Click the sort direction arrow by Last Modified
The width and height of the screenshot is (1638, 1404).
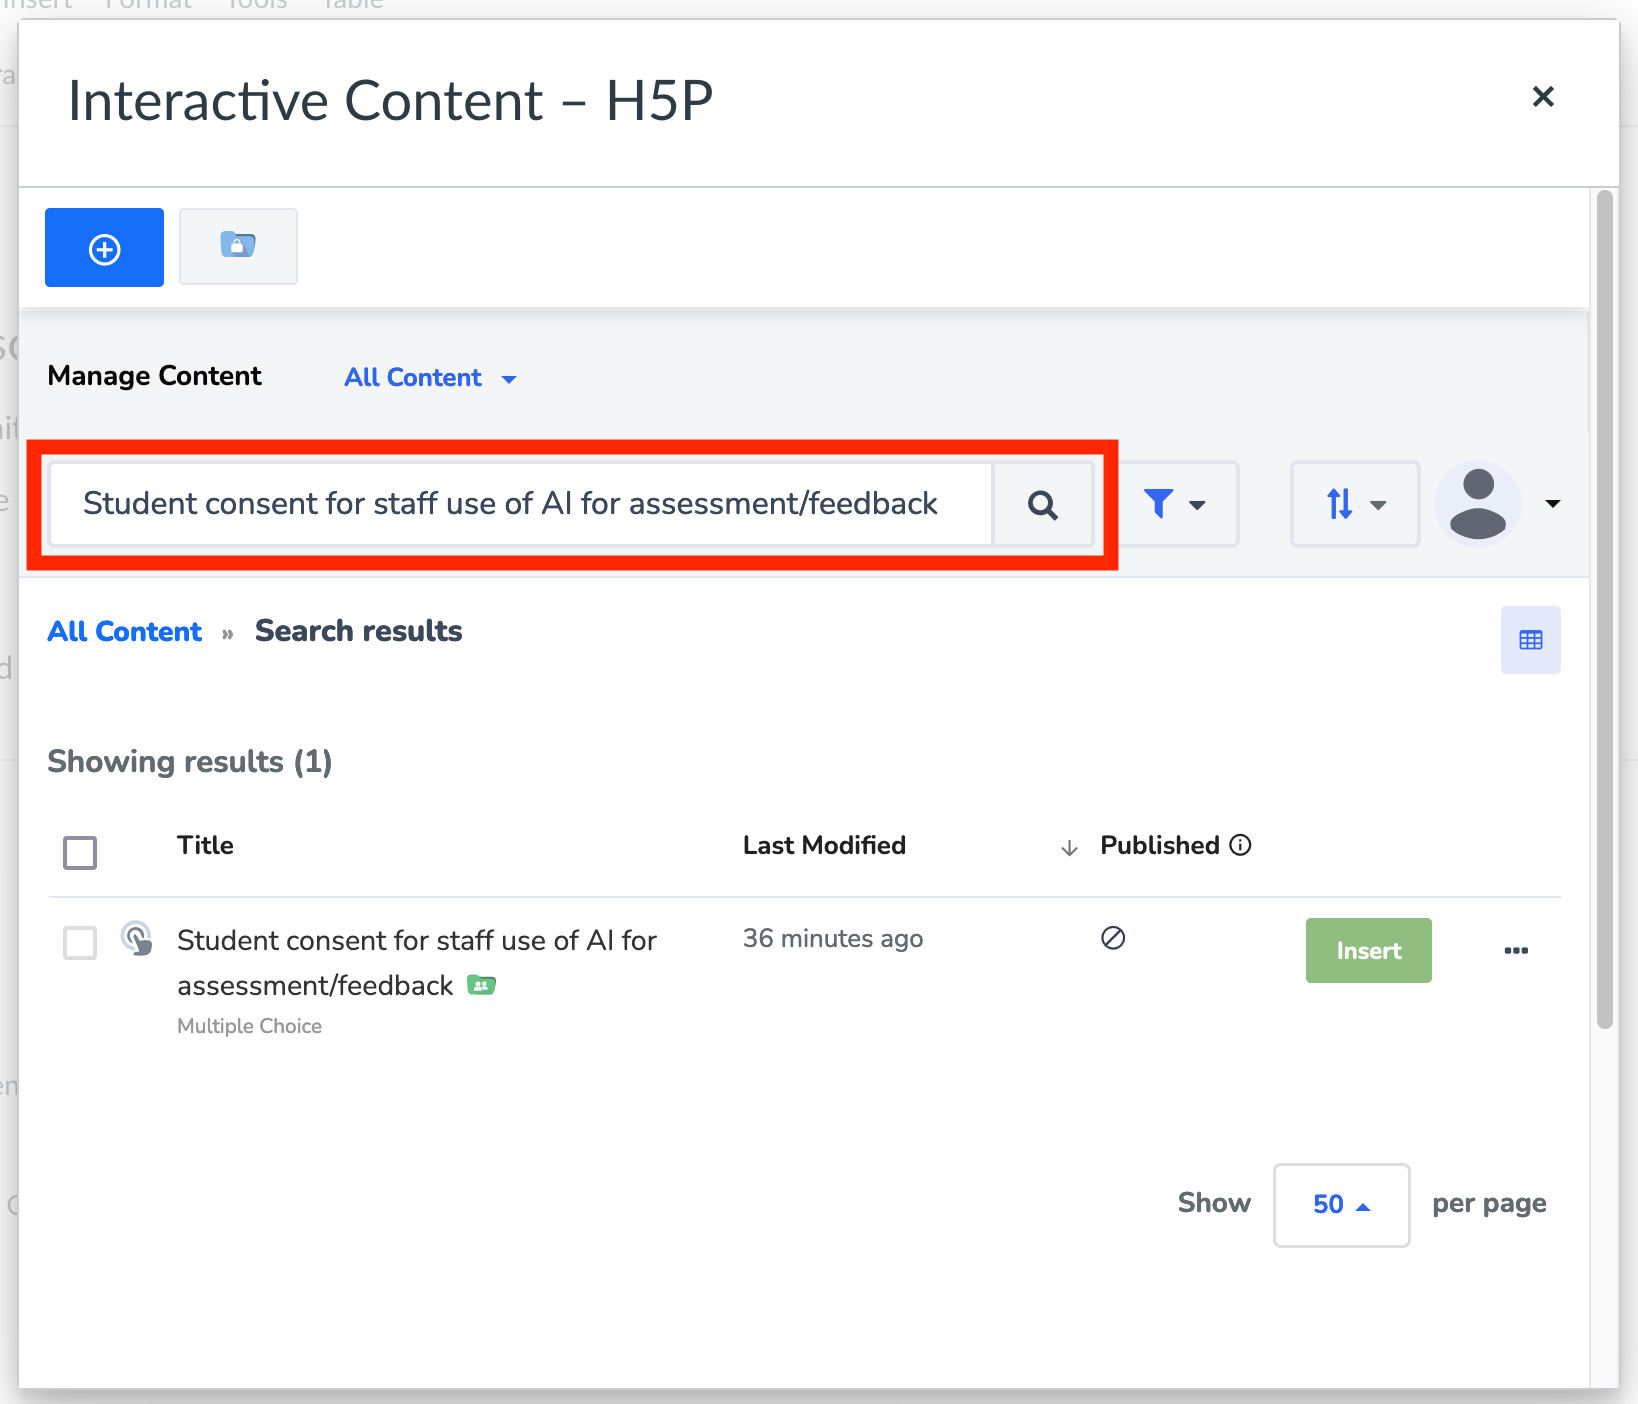1069,848
